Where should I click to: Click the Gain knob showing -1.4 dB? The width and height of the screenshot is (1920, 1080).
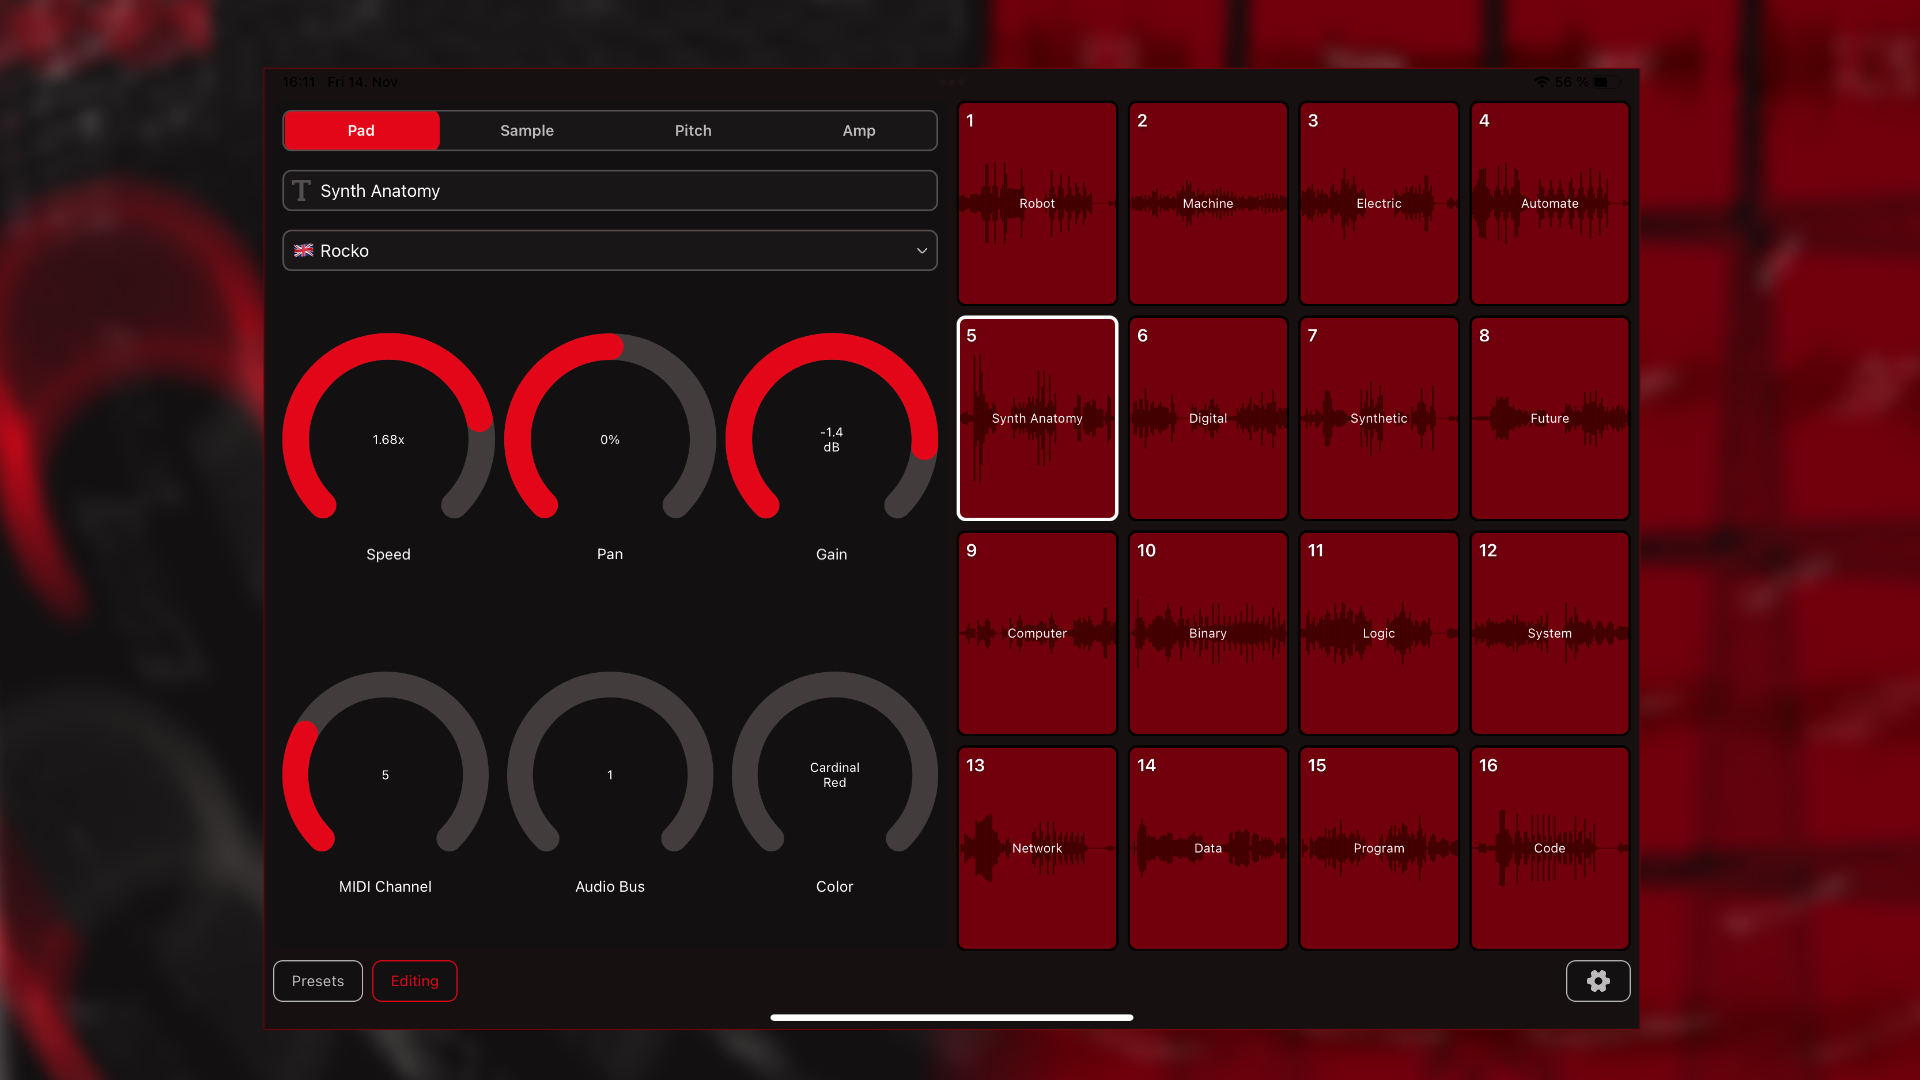point(831,439)
